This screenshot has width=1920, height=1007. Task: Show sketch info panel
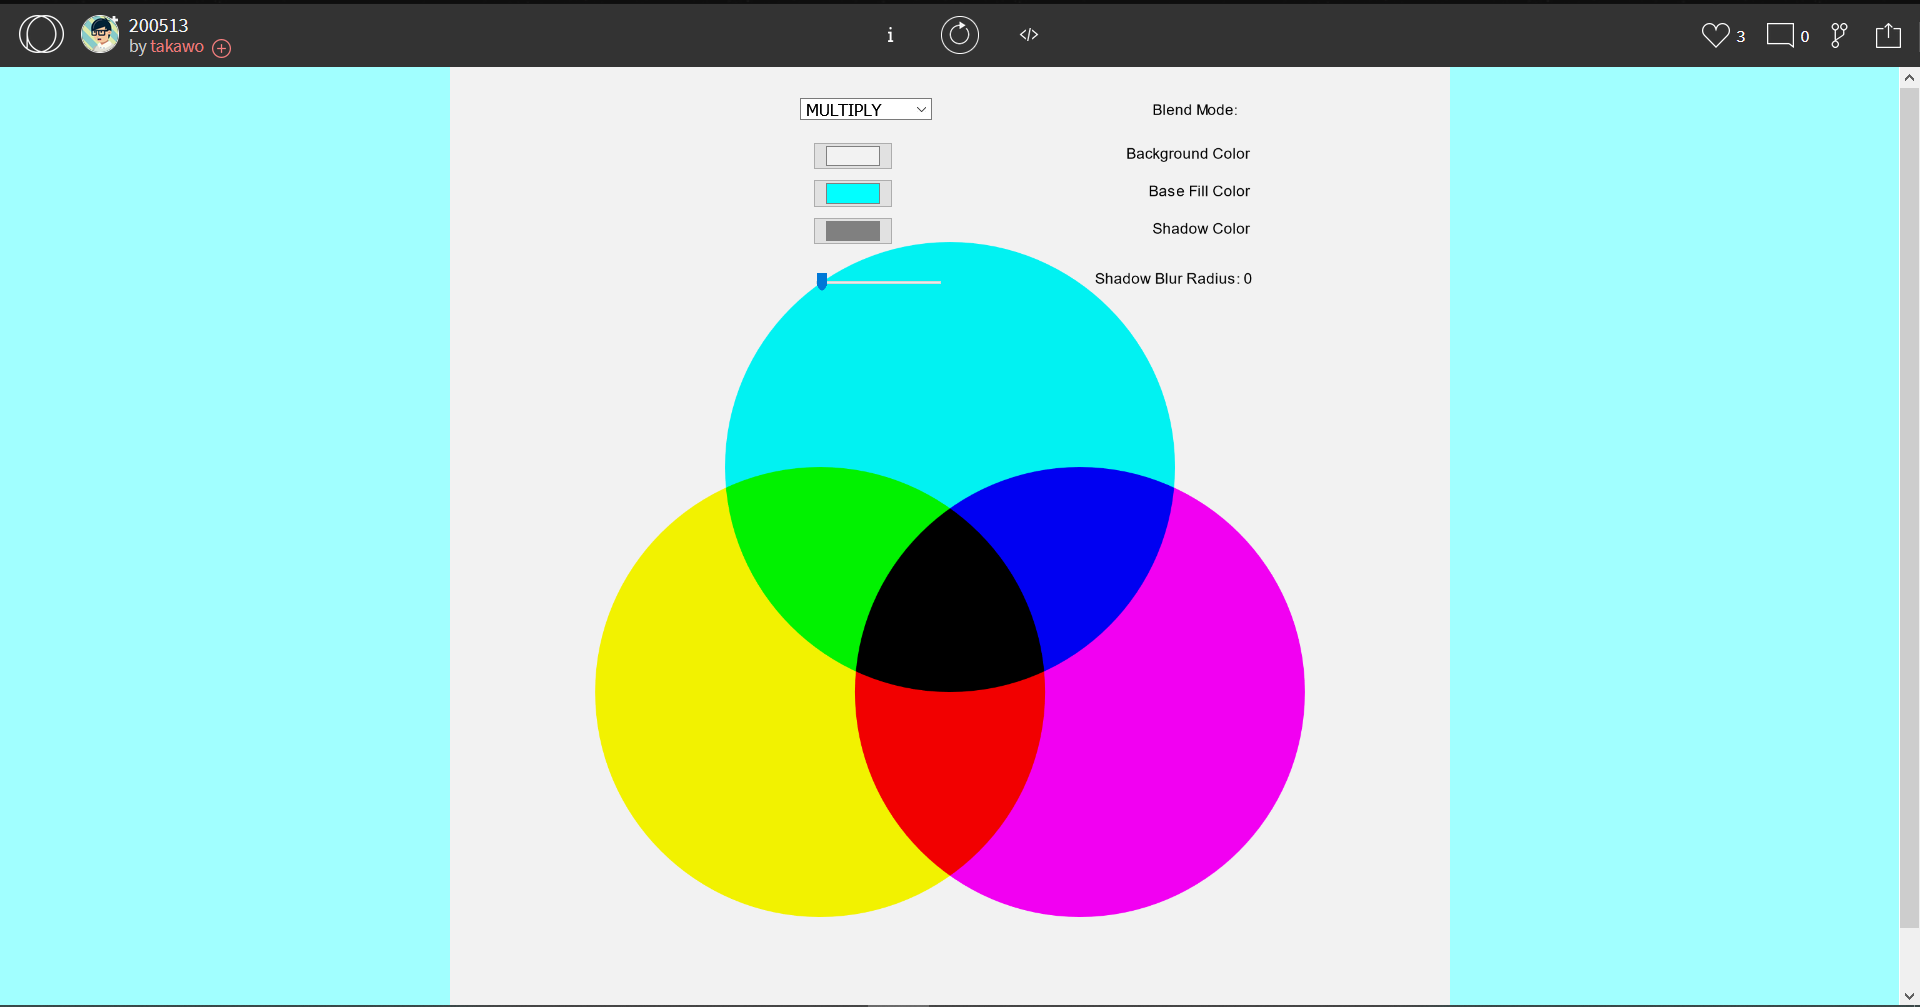point(890,35)
